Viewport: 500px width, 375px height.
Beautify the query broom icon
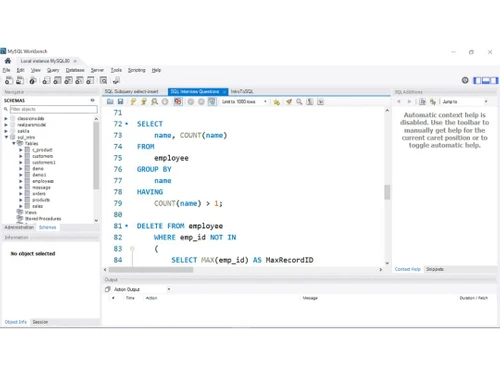point(289,102)
